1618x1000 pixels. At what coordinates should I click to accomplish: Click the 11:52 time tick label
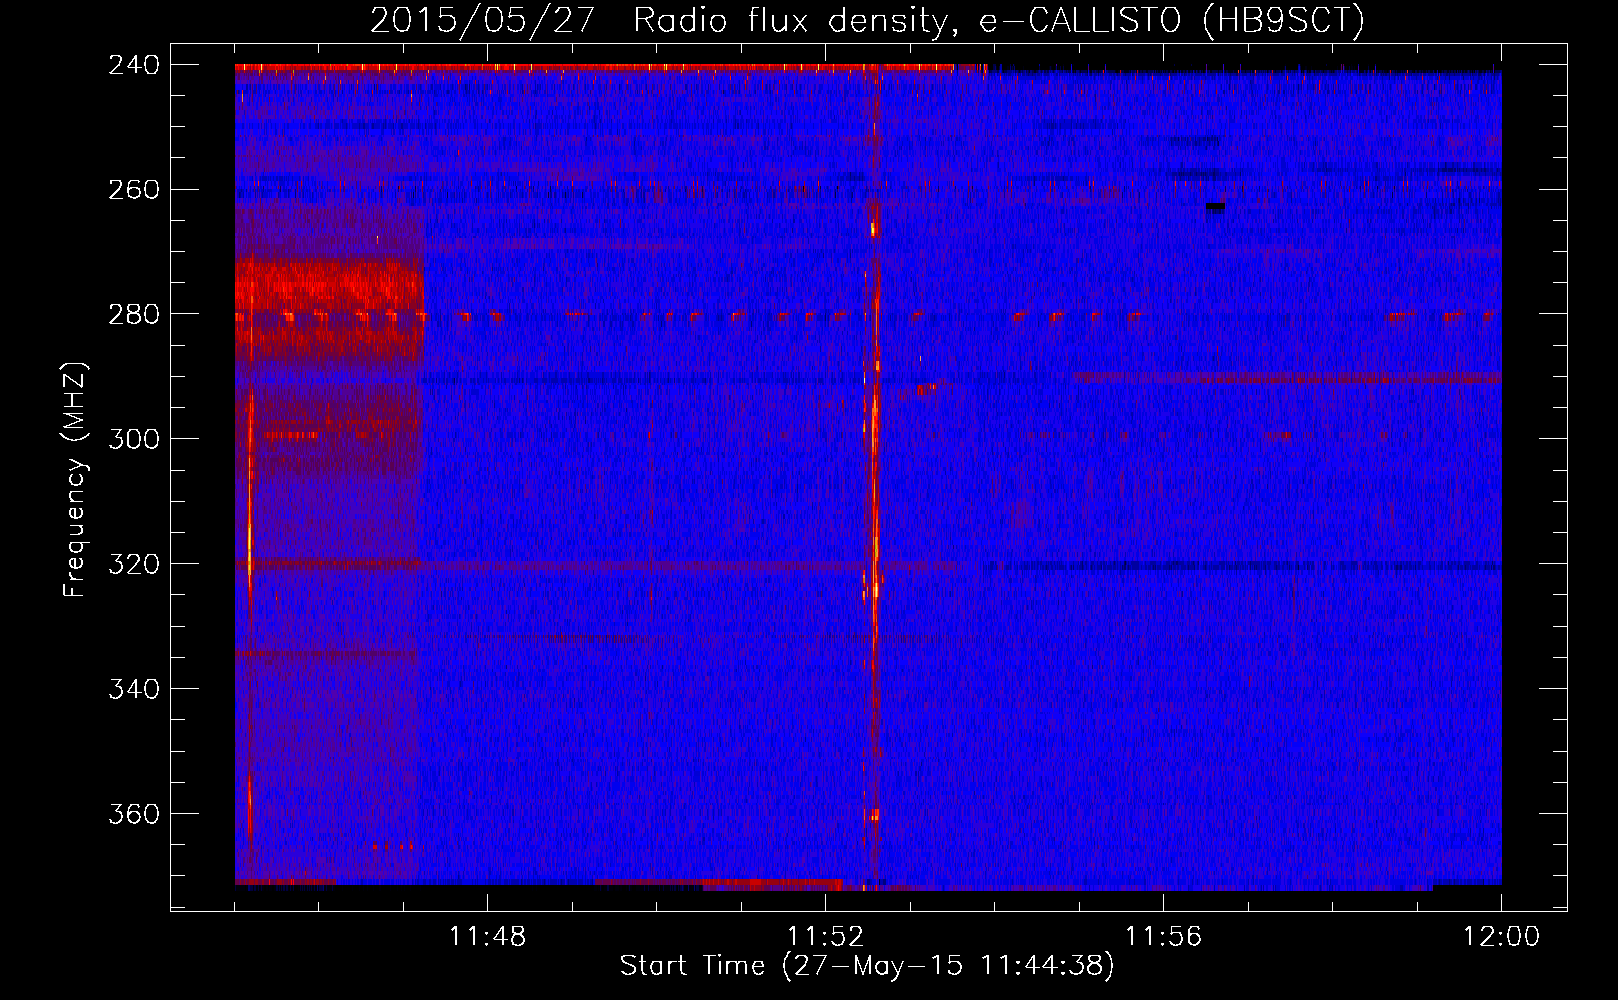[x=825, y=937]
